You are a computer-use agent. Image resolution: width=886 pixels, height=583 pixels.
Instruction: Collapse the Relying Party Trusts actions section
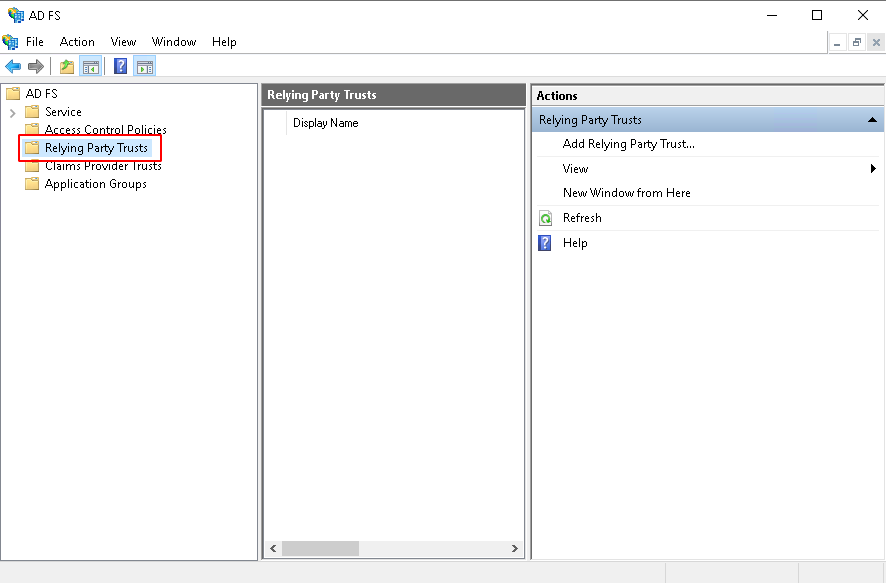pyautogui.click(x=872, y=120)
